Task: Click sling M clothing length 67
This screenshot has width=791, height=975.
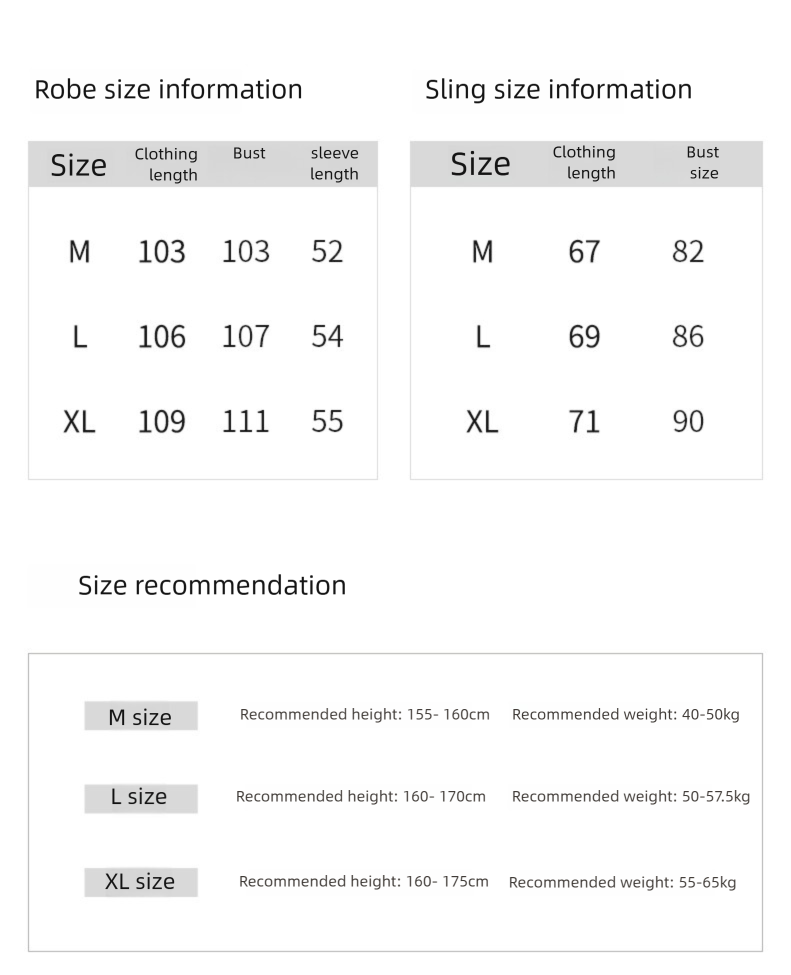Action: pyautogui.click(x=584, y=251)
